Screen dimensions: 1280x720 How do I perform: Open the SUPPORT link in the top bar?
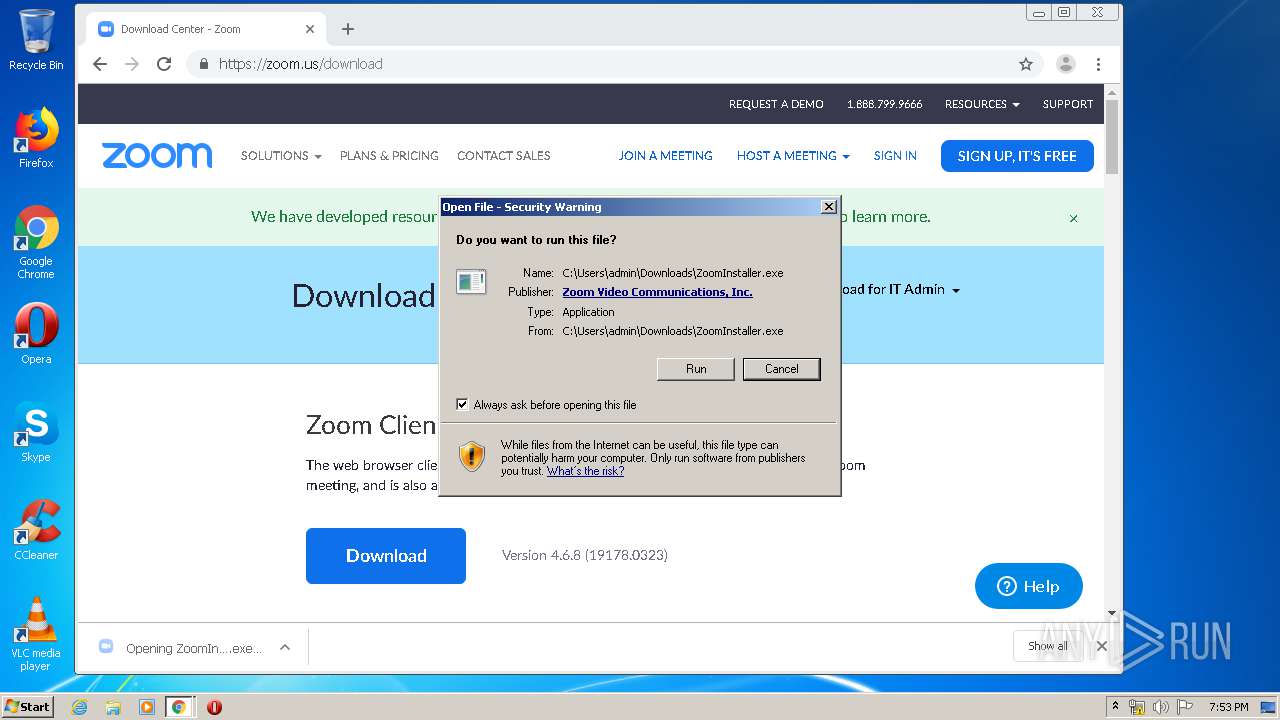pyautogui.click(x=1068, y=104)
